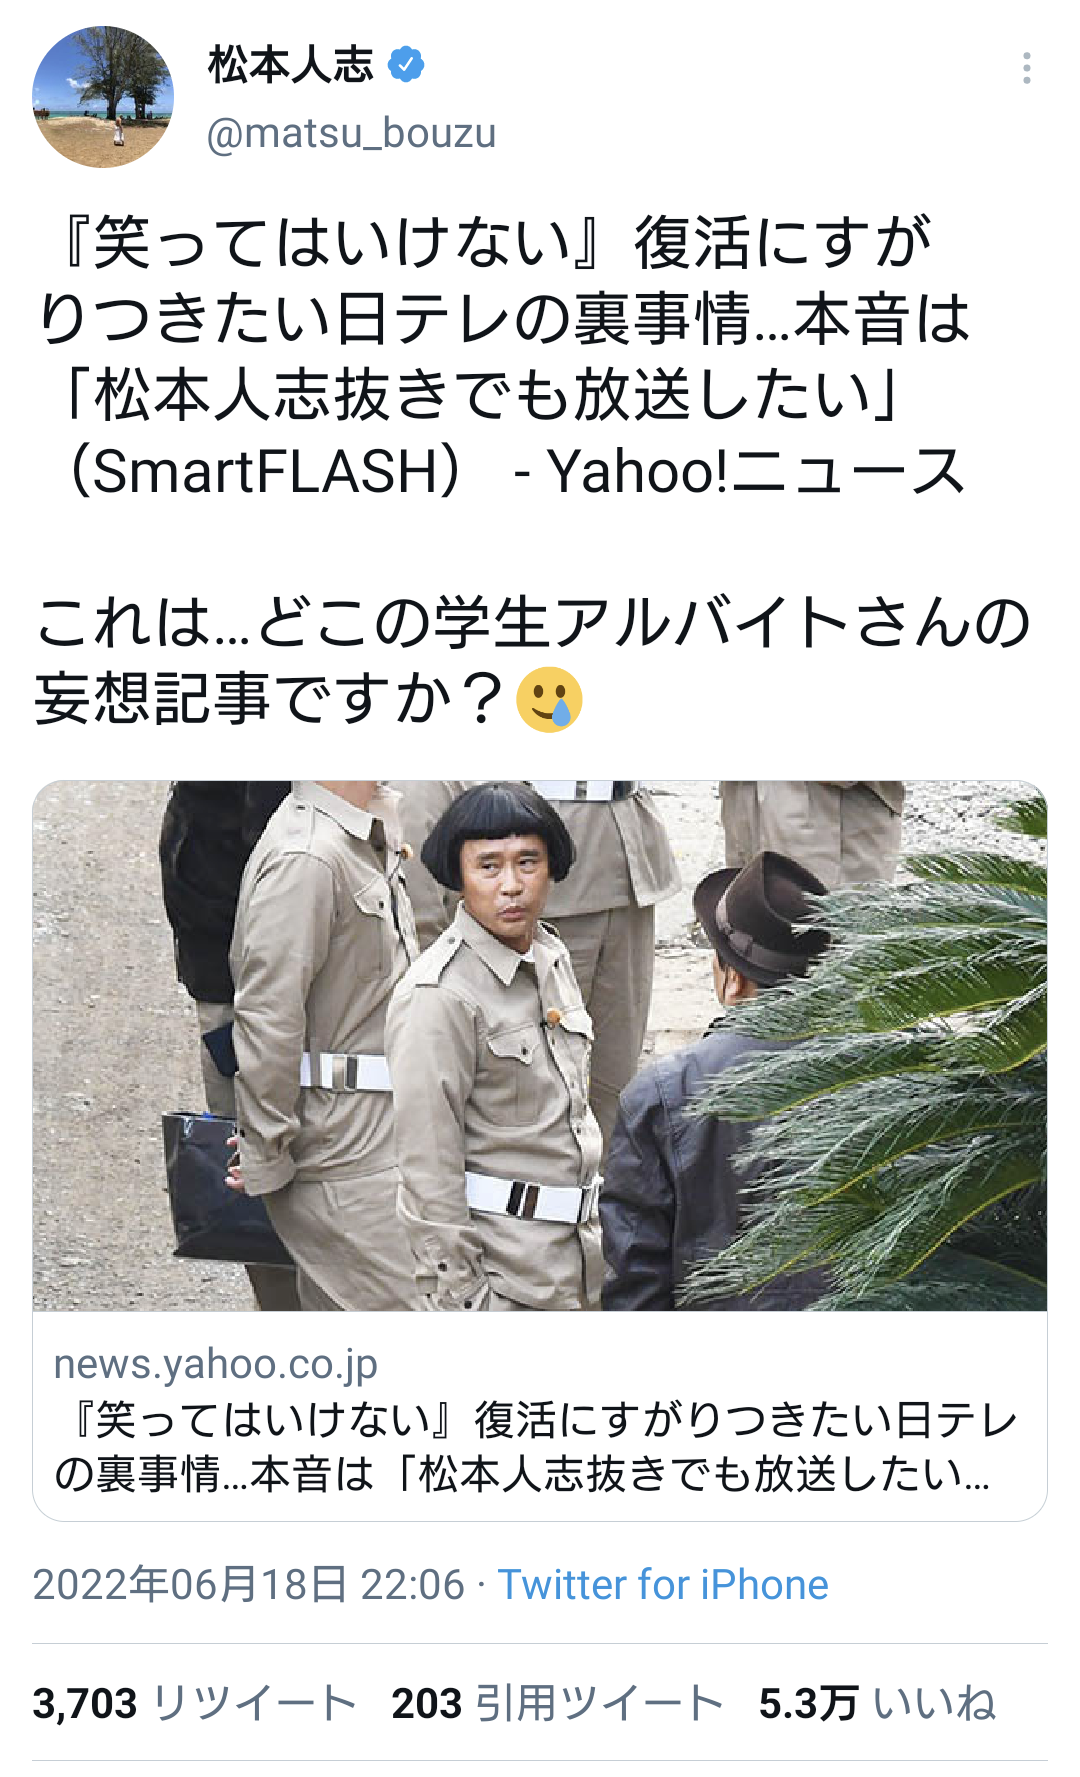Open the 2022年06月18日 22:06 timestamp
The image size is (1080, 1777).
pos(249,1585)
